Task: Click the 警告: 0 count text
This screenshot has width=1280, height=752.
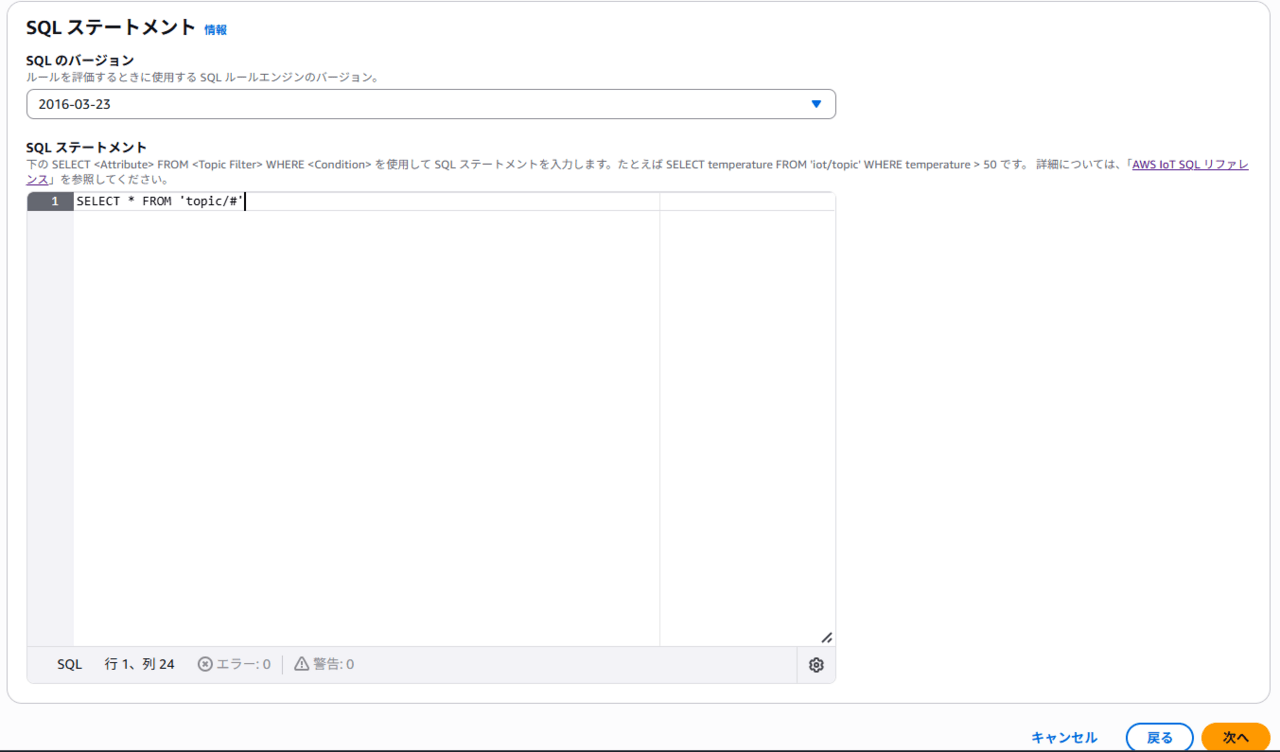Action: (333, 664)
